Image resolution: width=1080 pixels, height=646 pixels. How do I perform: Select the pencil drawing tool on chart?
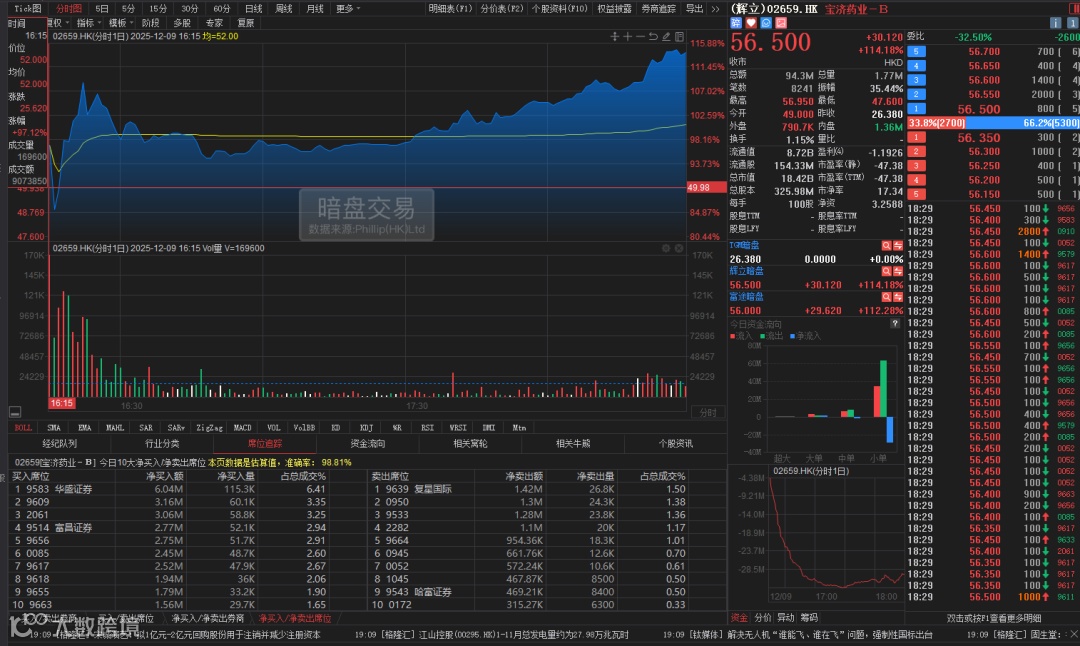pos(666,37)
